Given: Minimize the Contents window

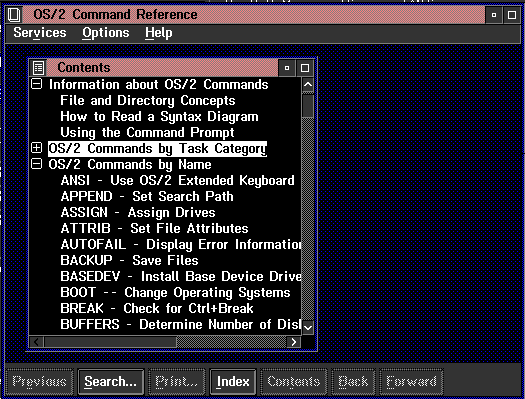Looking at the screenshot, I should pos(287,68).
